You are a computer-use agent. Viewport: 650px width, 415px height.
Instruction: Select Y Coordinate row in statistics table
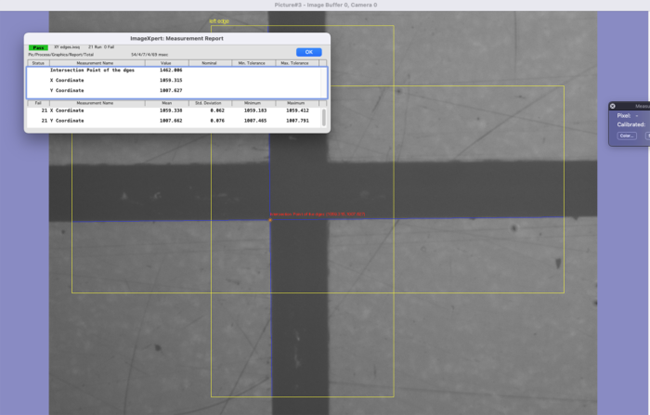(174, 121)
